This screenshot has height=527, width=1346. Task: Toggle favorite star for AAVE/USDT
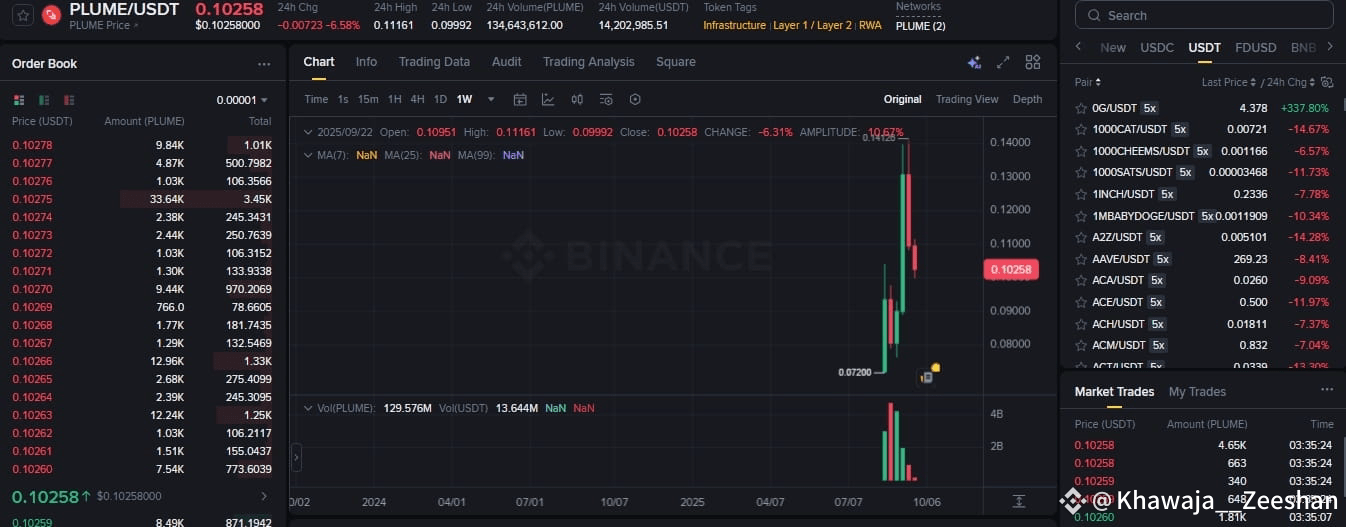point(1081,259)
